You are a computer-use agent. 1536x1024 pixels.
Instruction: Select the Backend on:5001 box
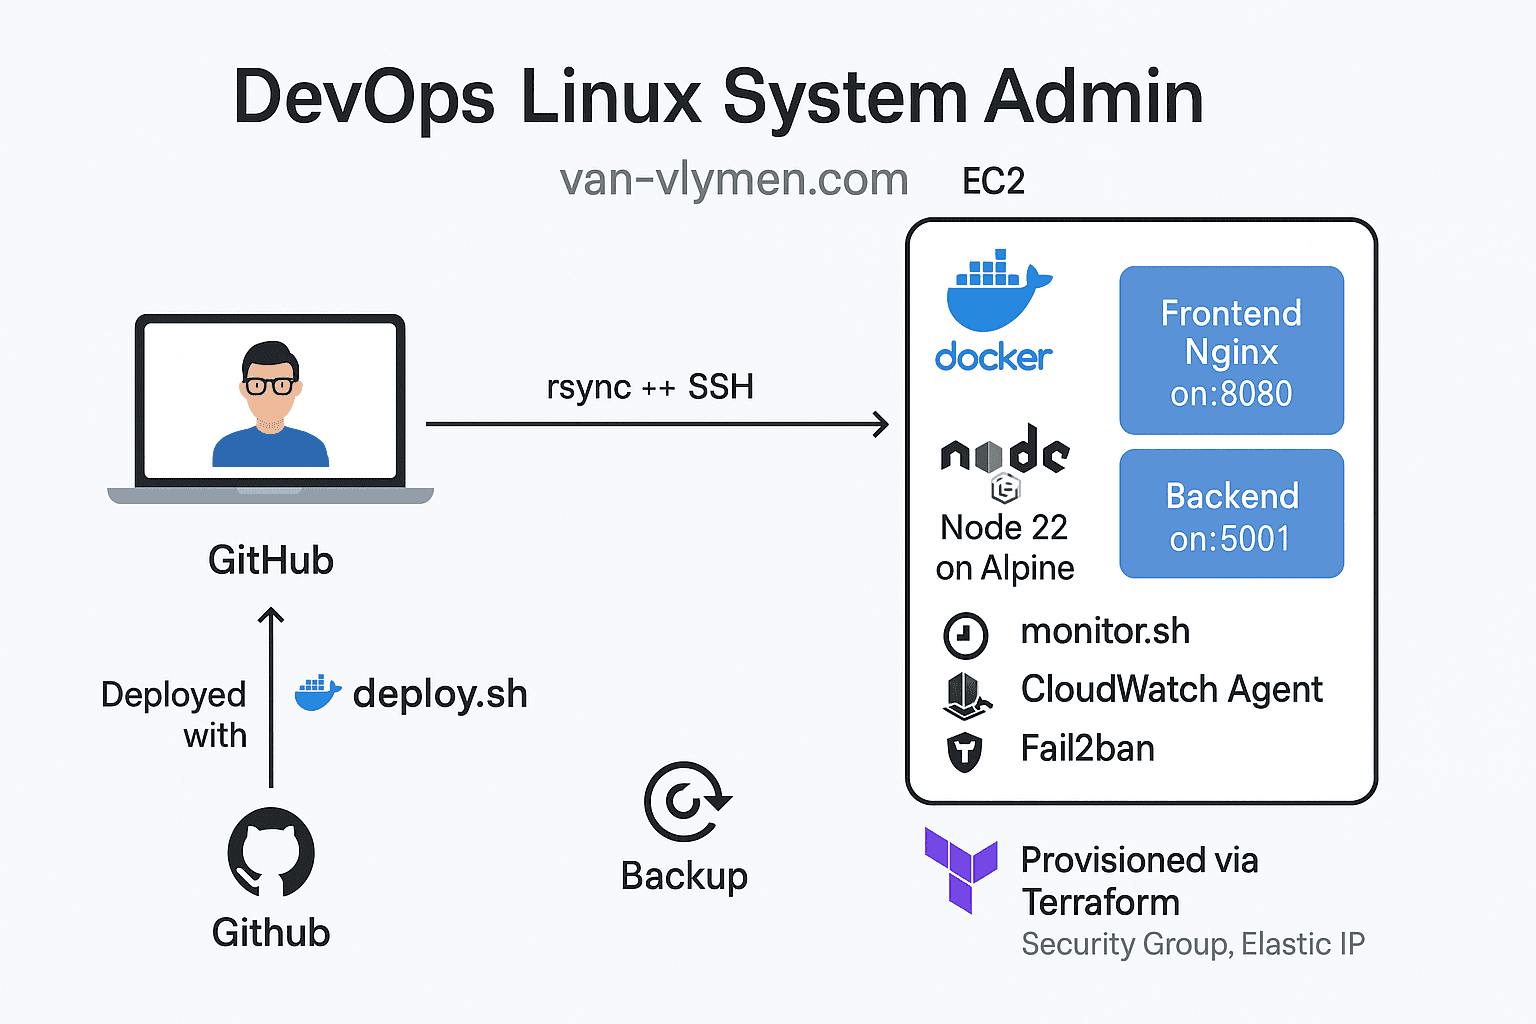1231,514
